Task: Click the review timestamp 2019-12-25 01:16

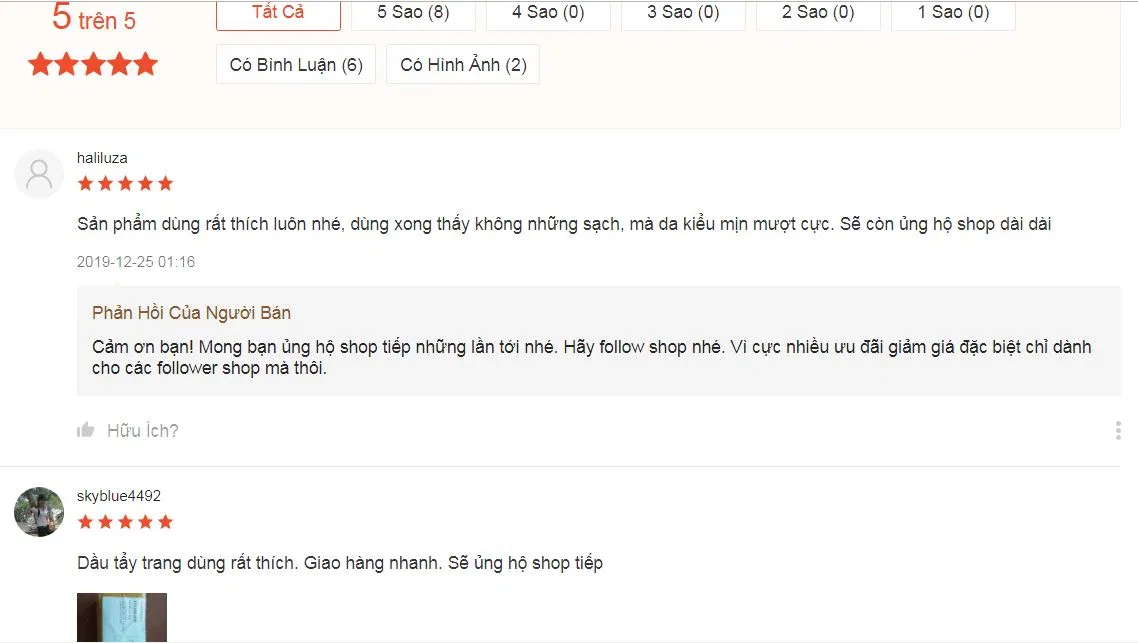Action: pyautogui.click(x=137, y=261)
